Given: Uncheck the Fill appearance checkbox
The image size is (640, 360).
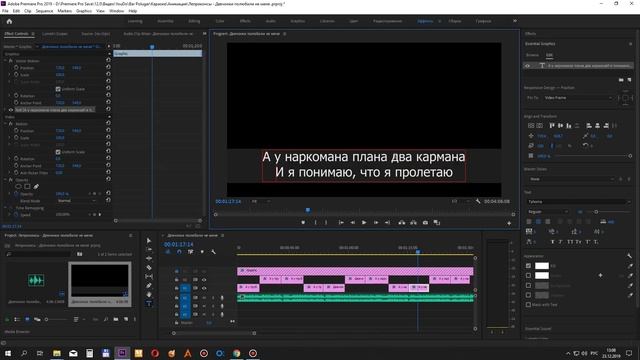Looking at the screenshot, I should [528, 266].
